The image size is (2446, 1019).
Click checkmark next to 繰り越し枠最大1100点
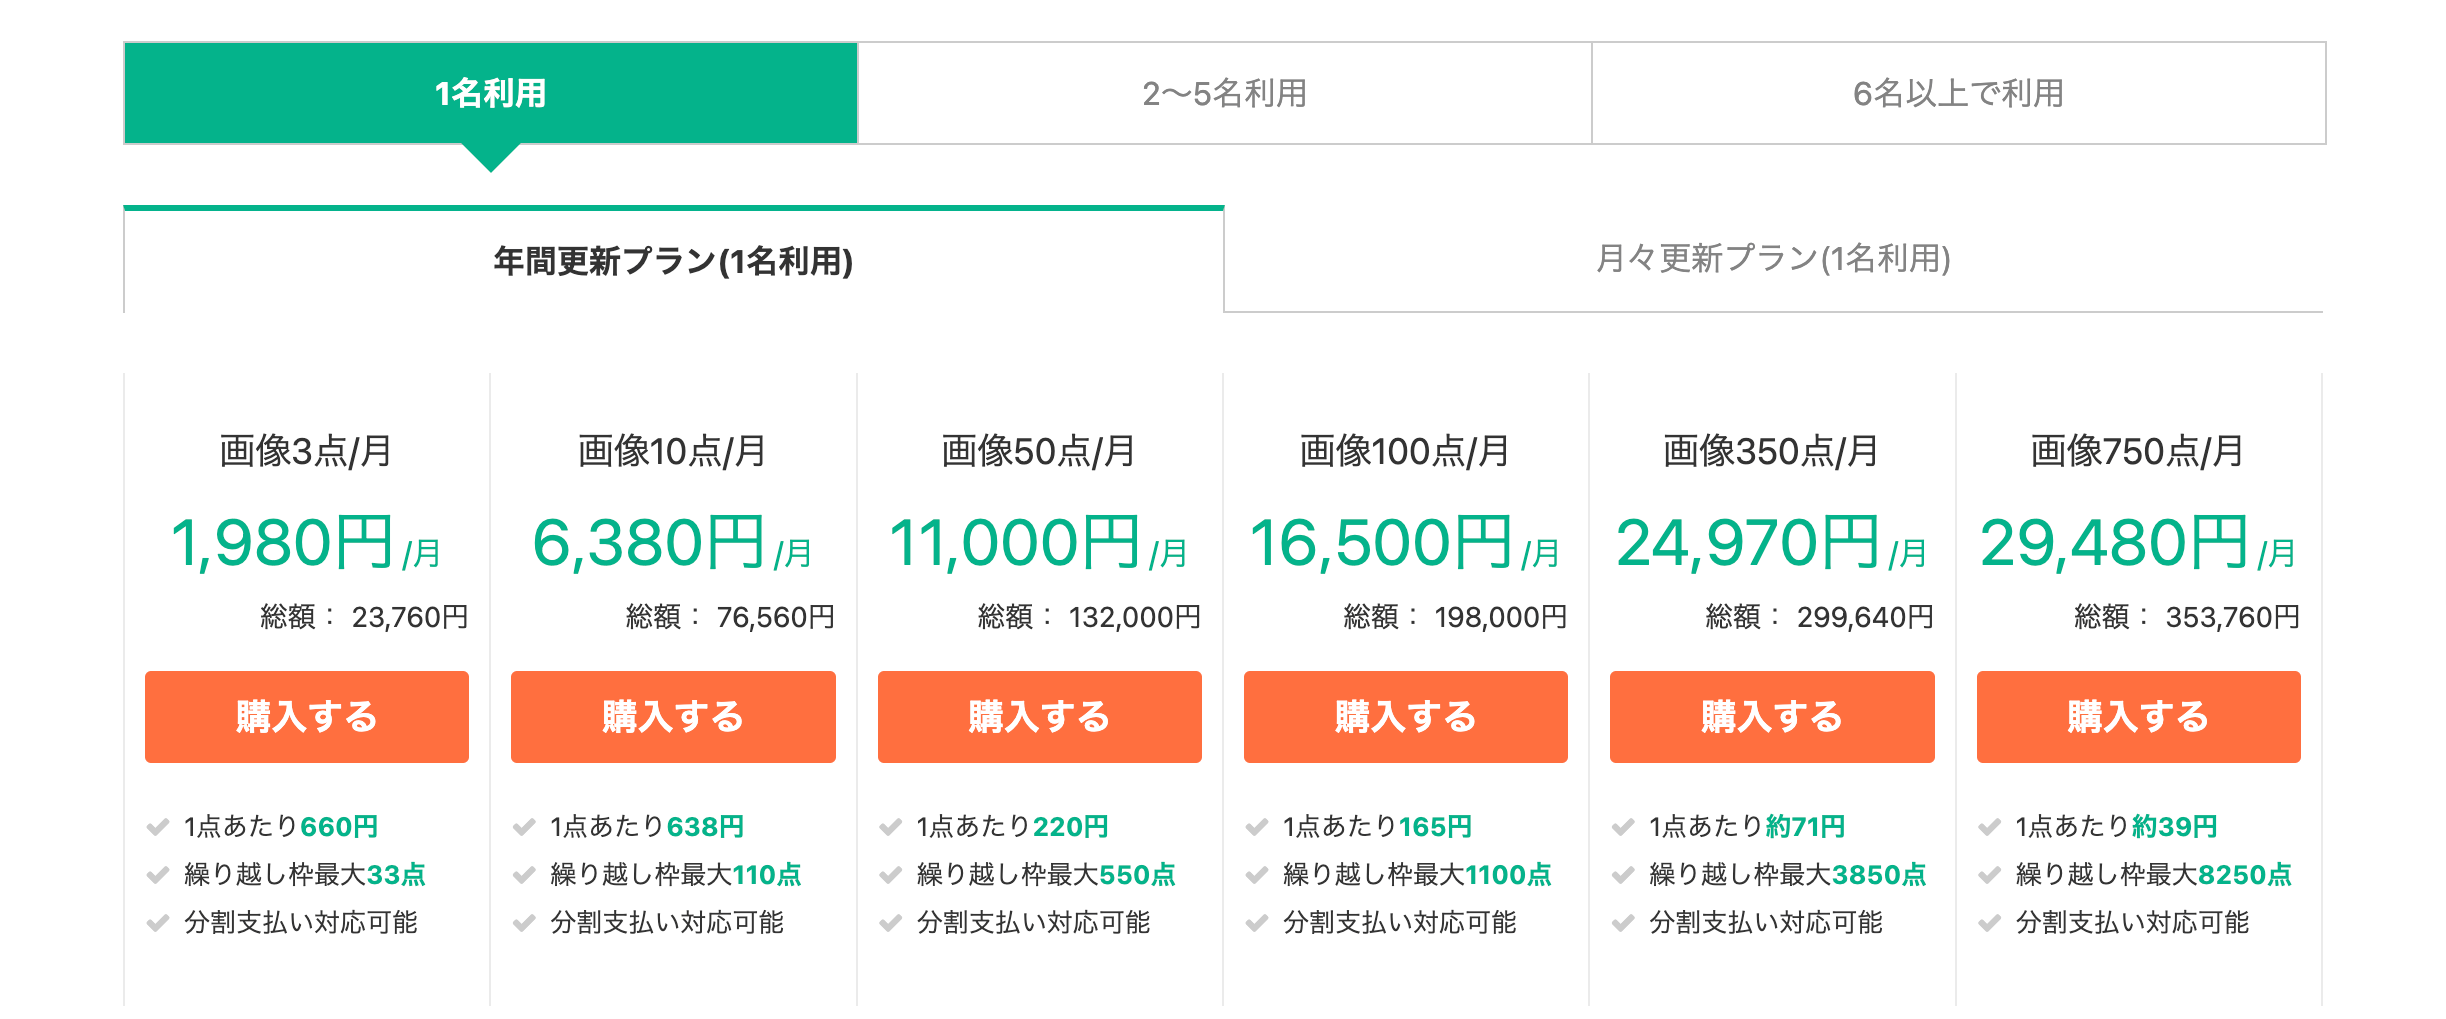coord(1257,875)
